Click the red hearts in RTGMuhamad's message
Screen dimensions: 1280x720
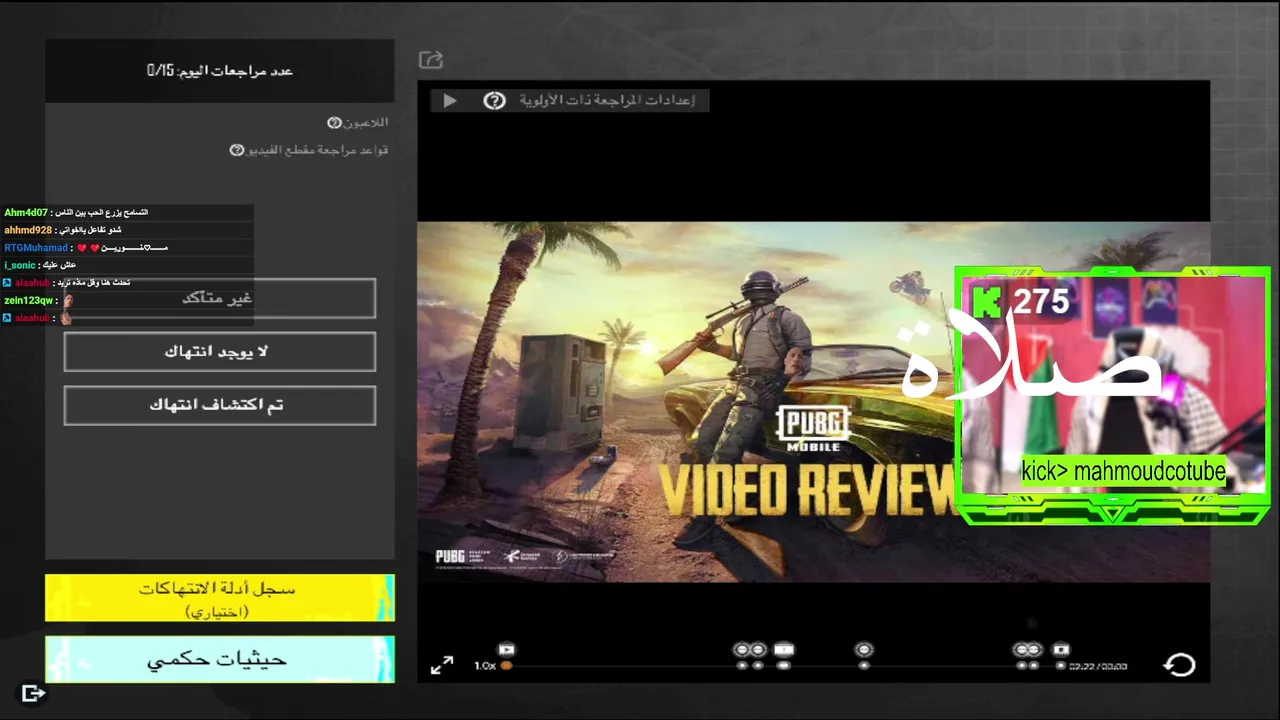coord(90,248)
